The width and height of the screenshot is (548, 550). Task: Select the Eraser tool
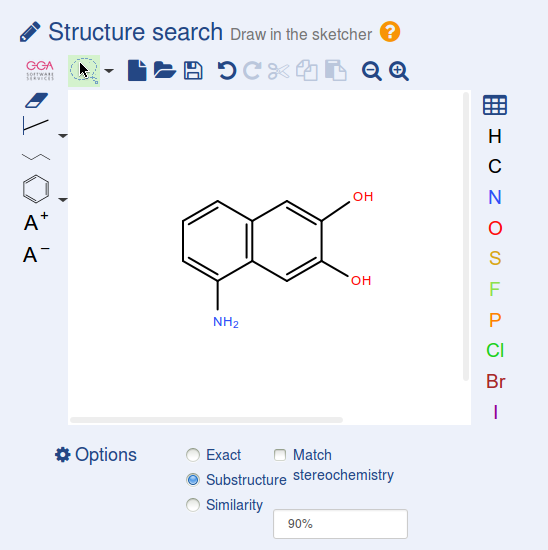[x=36, y=100]
